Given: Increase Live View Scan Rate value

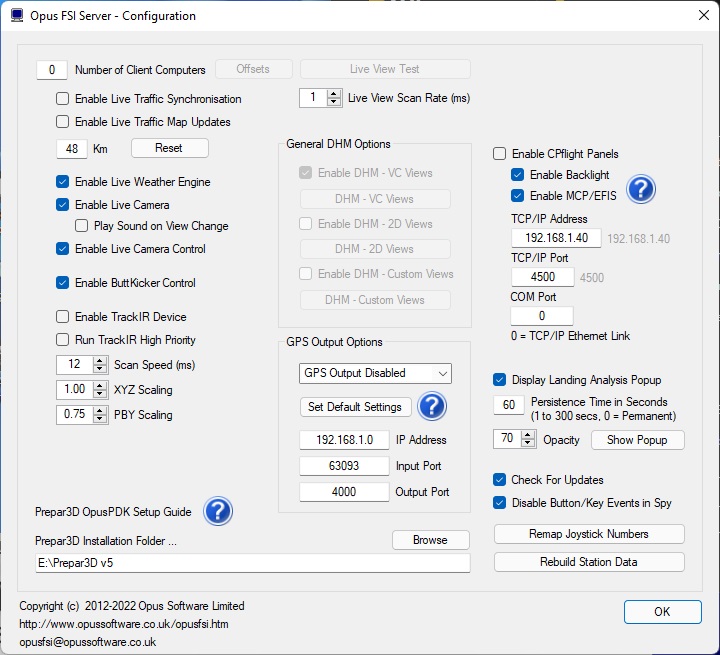Looking at the screenshot, I should coord(334,93).
